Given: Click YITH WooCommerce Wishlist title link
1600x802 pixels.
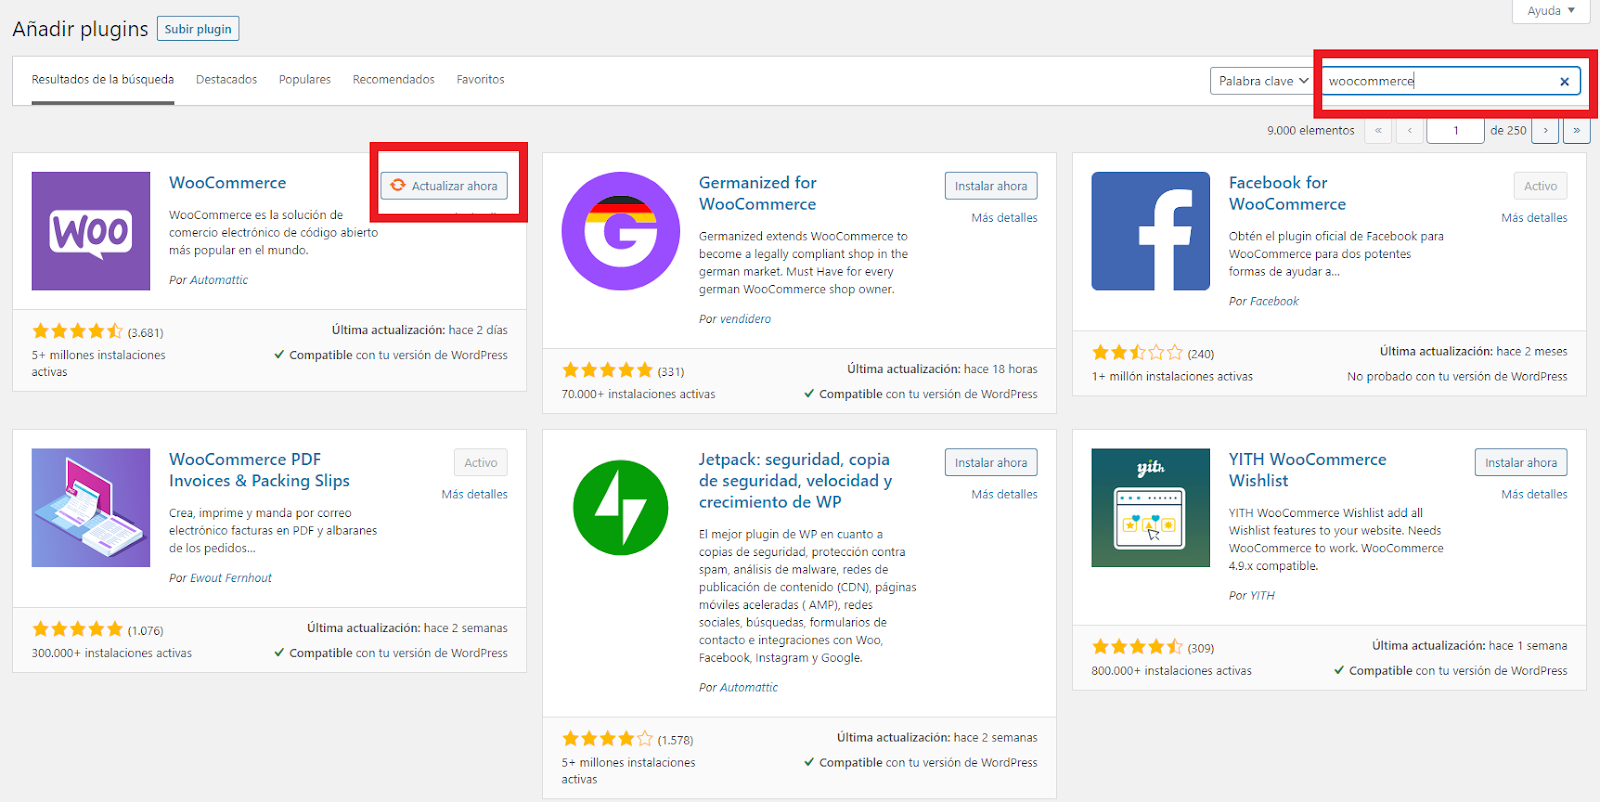Looking at the screenshot, I should click(x=1308, y=470).
